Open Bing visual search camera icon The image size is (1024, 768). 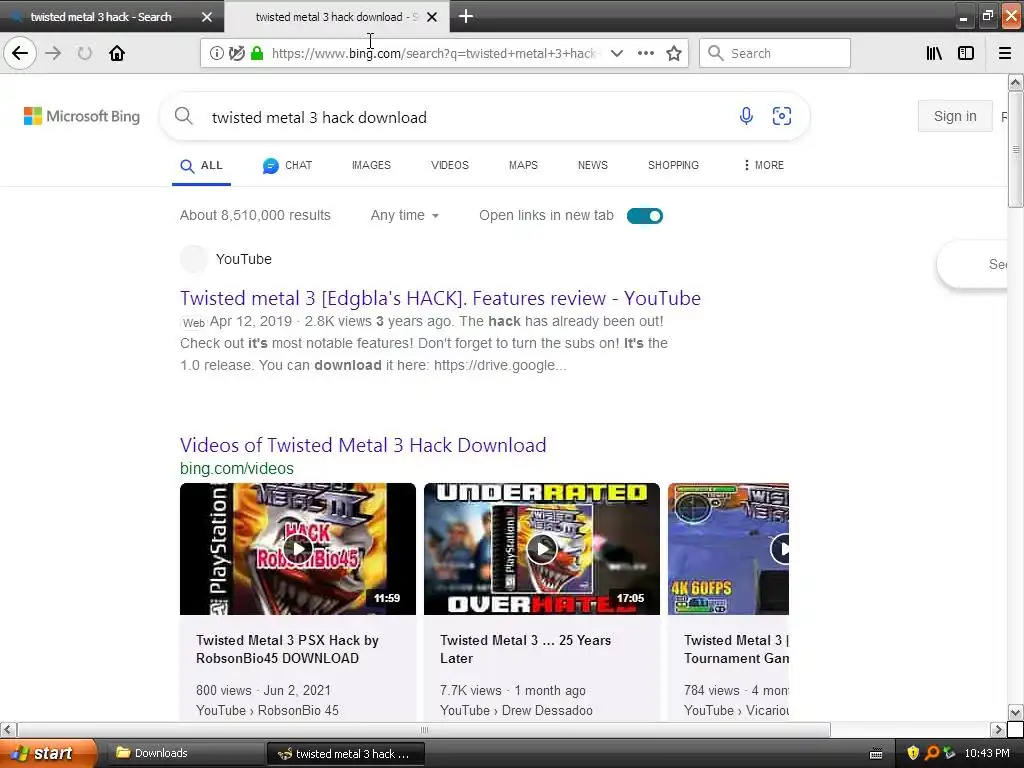coord(782,116)
